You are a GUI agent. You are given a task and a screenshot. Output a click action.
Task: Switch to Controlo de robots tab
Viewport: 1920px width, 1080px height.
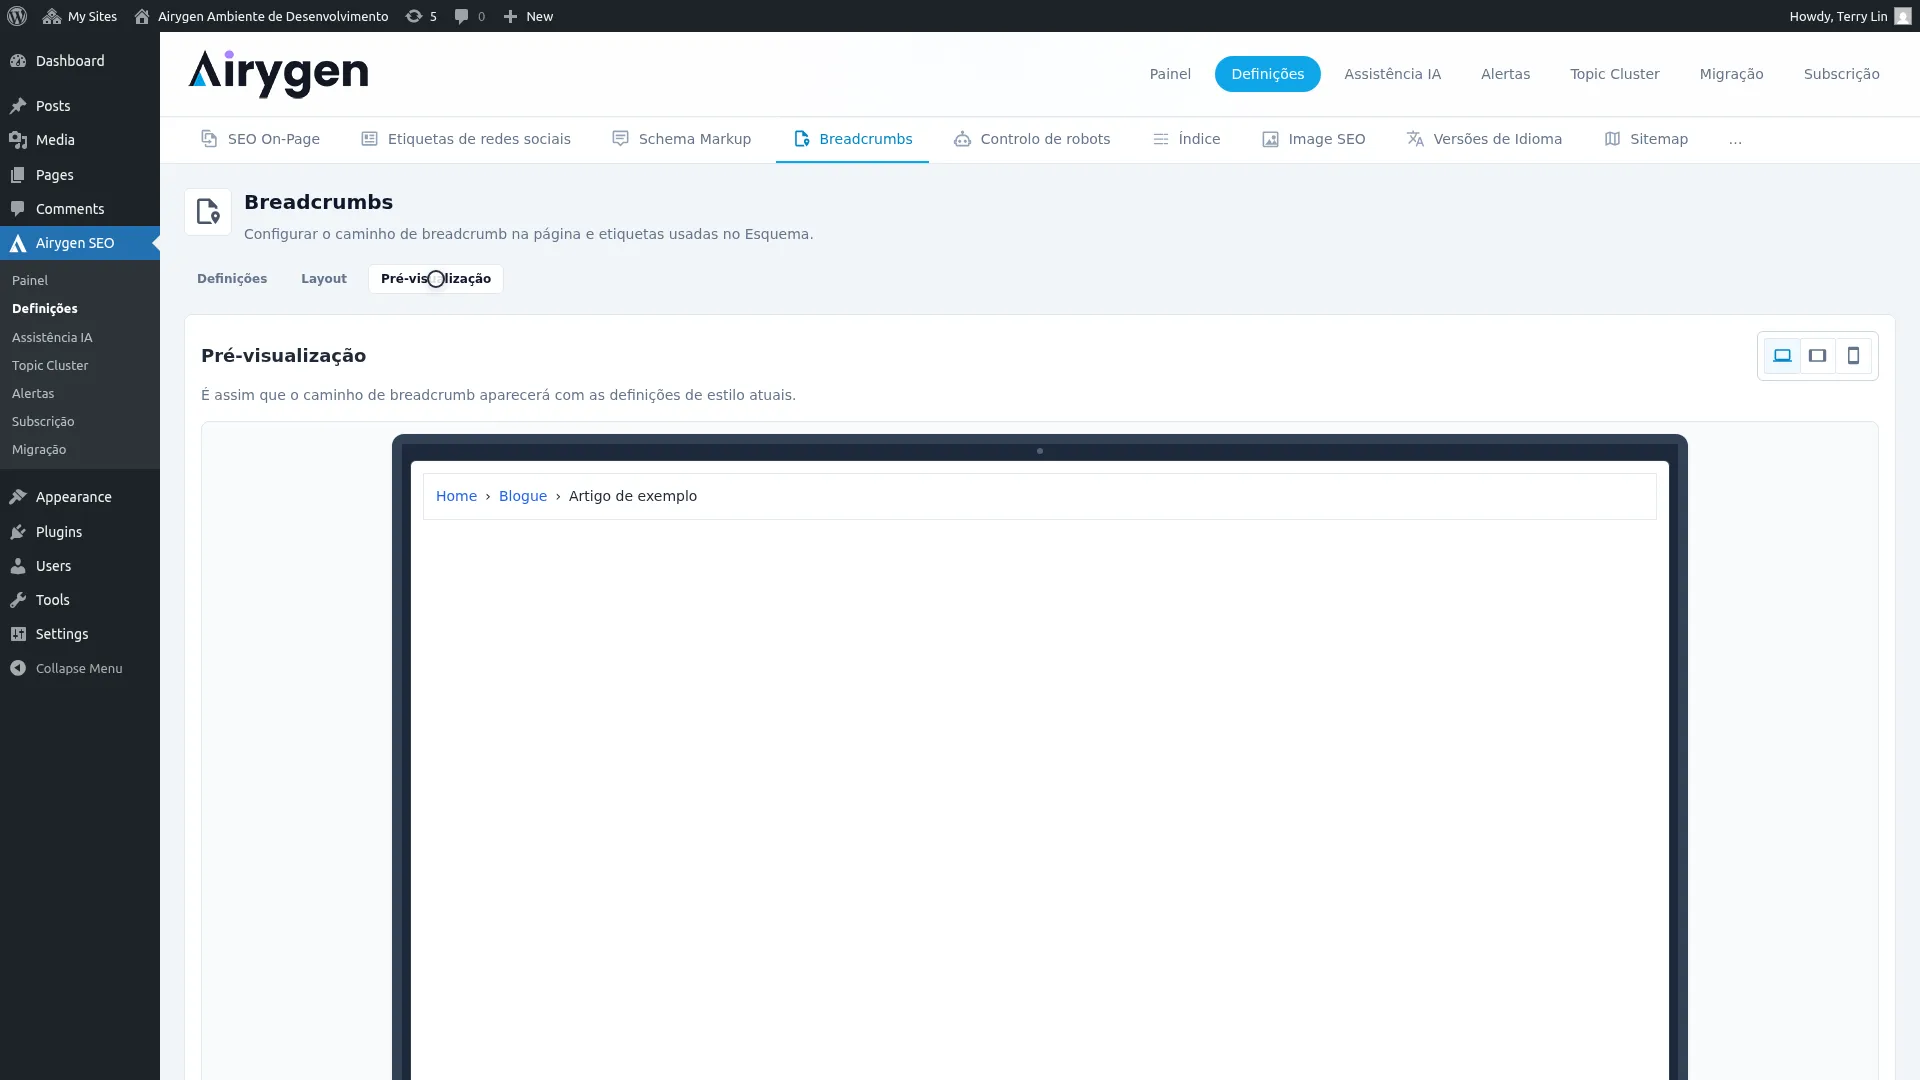click(1032, 139)
